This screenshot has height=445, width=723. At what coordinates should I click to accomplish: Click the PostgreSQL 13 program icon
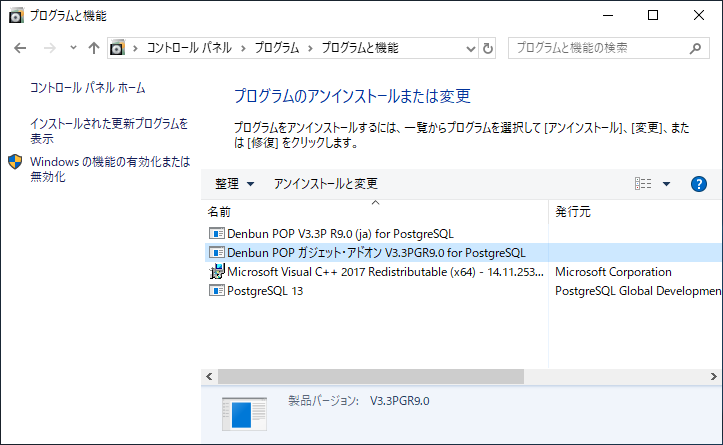pyautogui.click(x=217, y=291)
